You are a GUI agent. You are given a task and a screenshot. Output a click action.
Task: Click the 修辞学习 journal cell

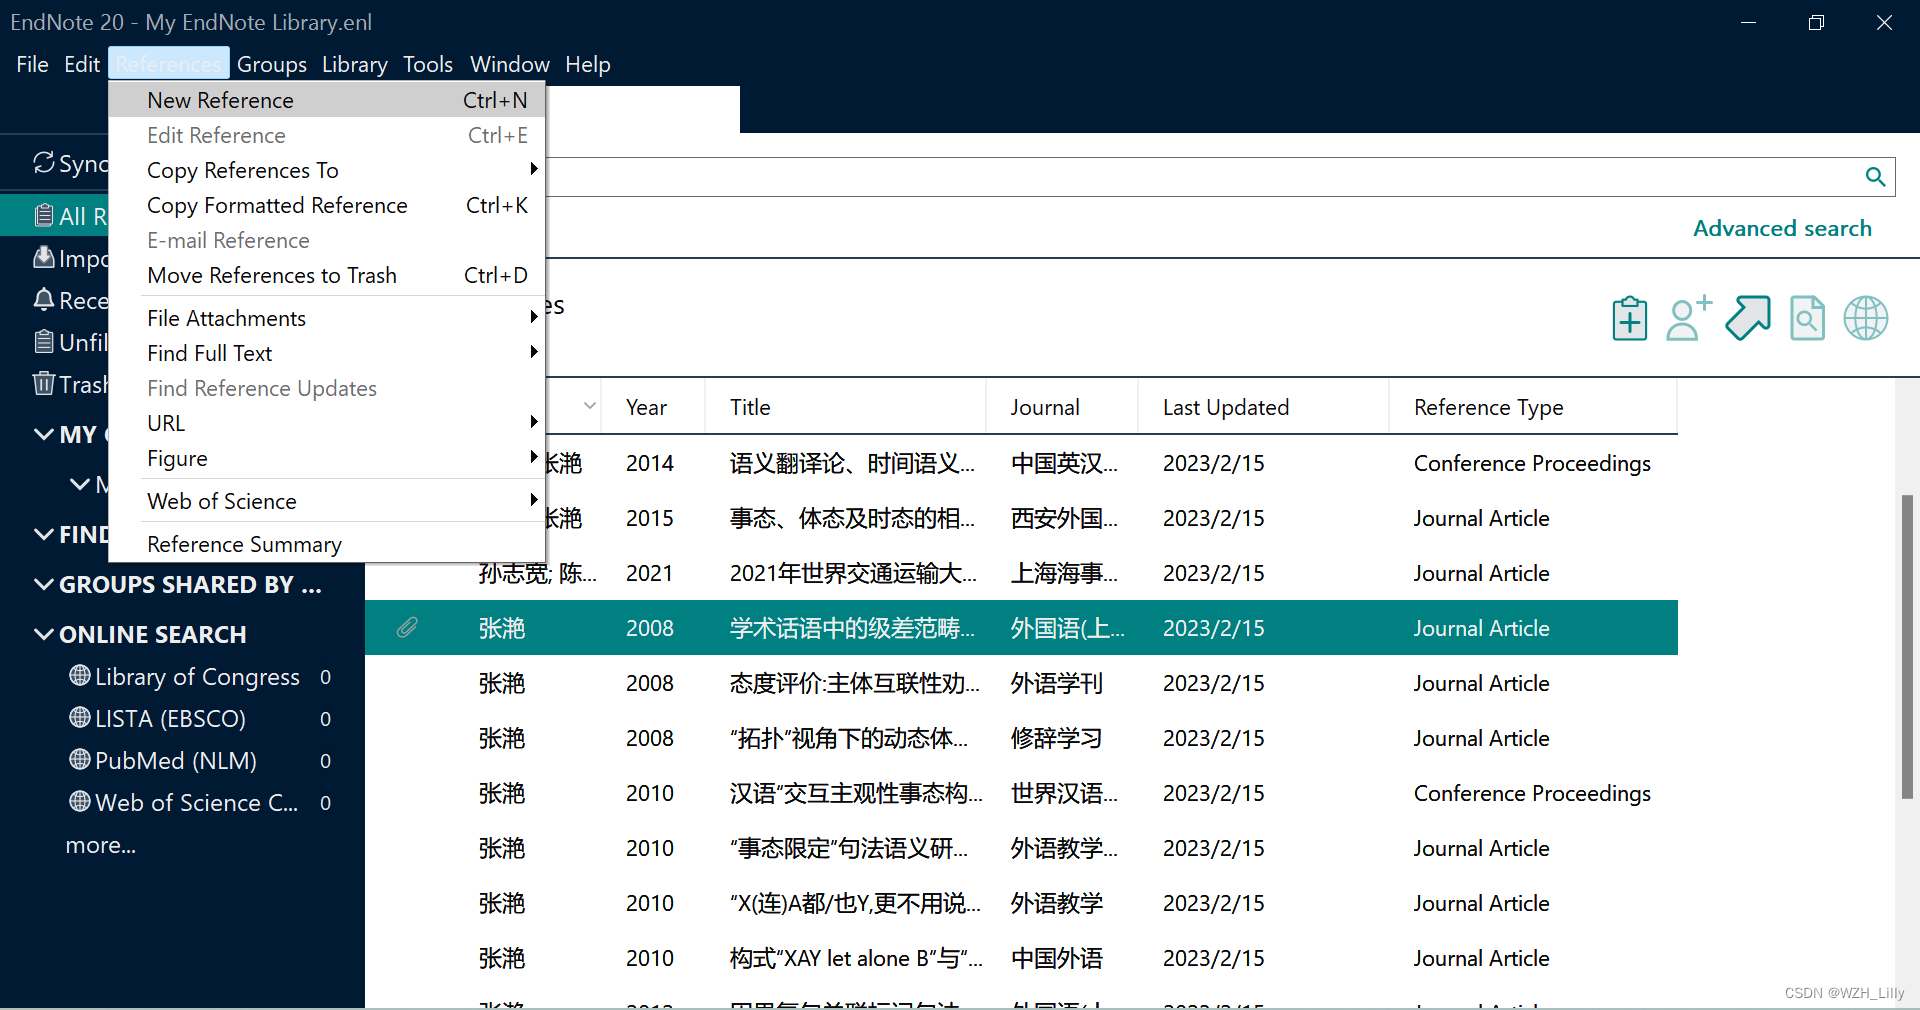pyautogui.click(x=1056, y=738)
